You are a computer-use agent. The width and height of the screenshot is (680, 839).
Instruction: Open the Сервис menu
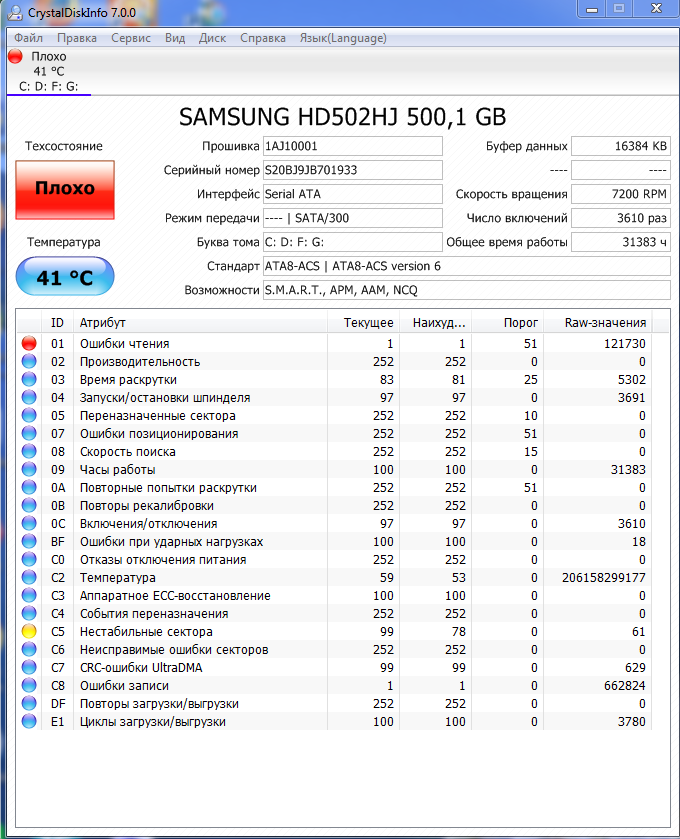click(131, 38)
